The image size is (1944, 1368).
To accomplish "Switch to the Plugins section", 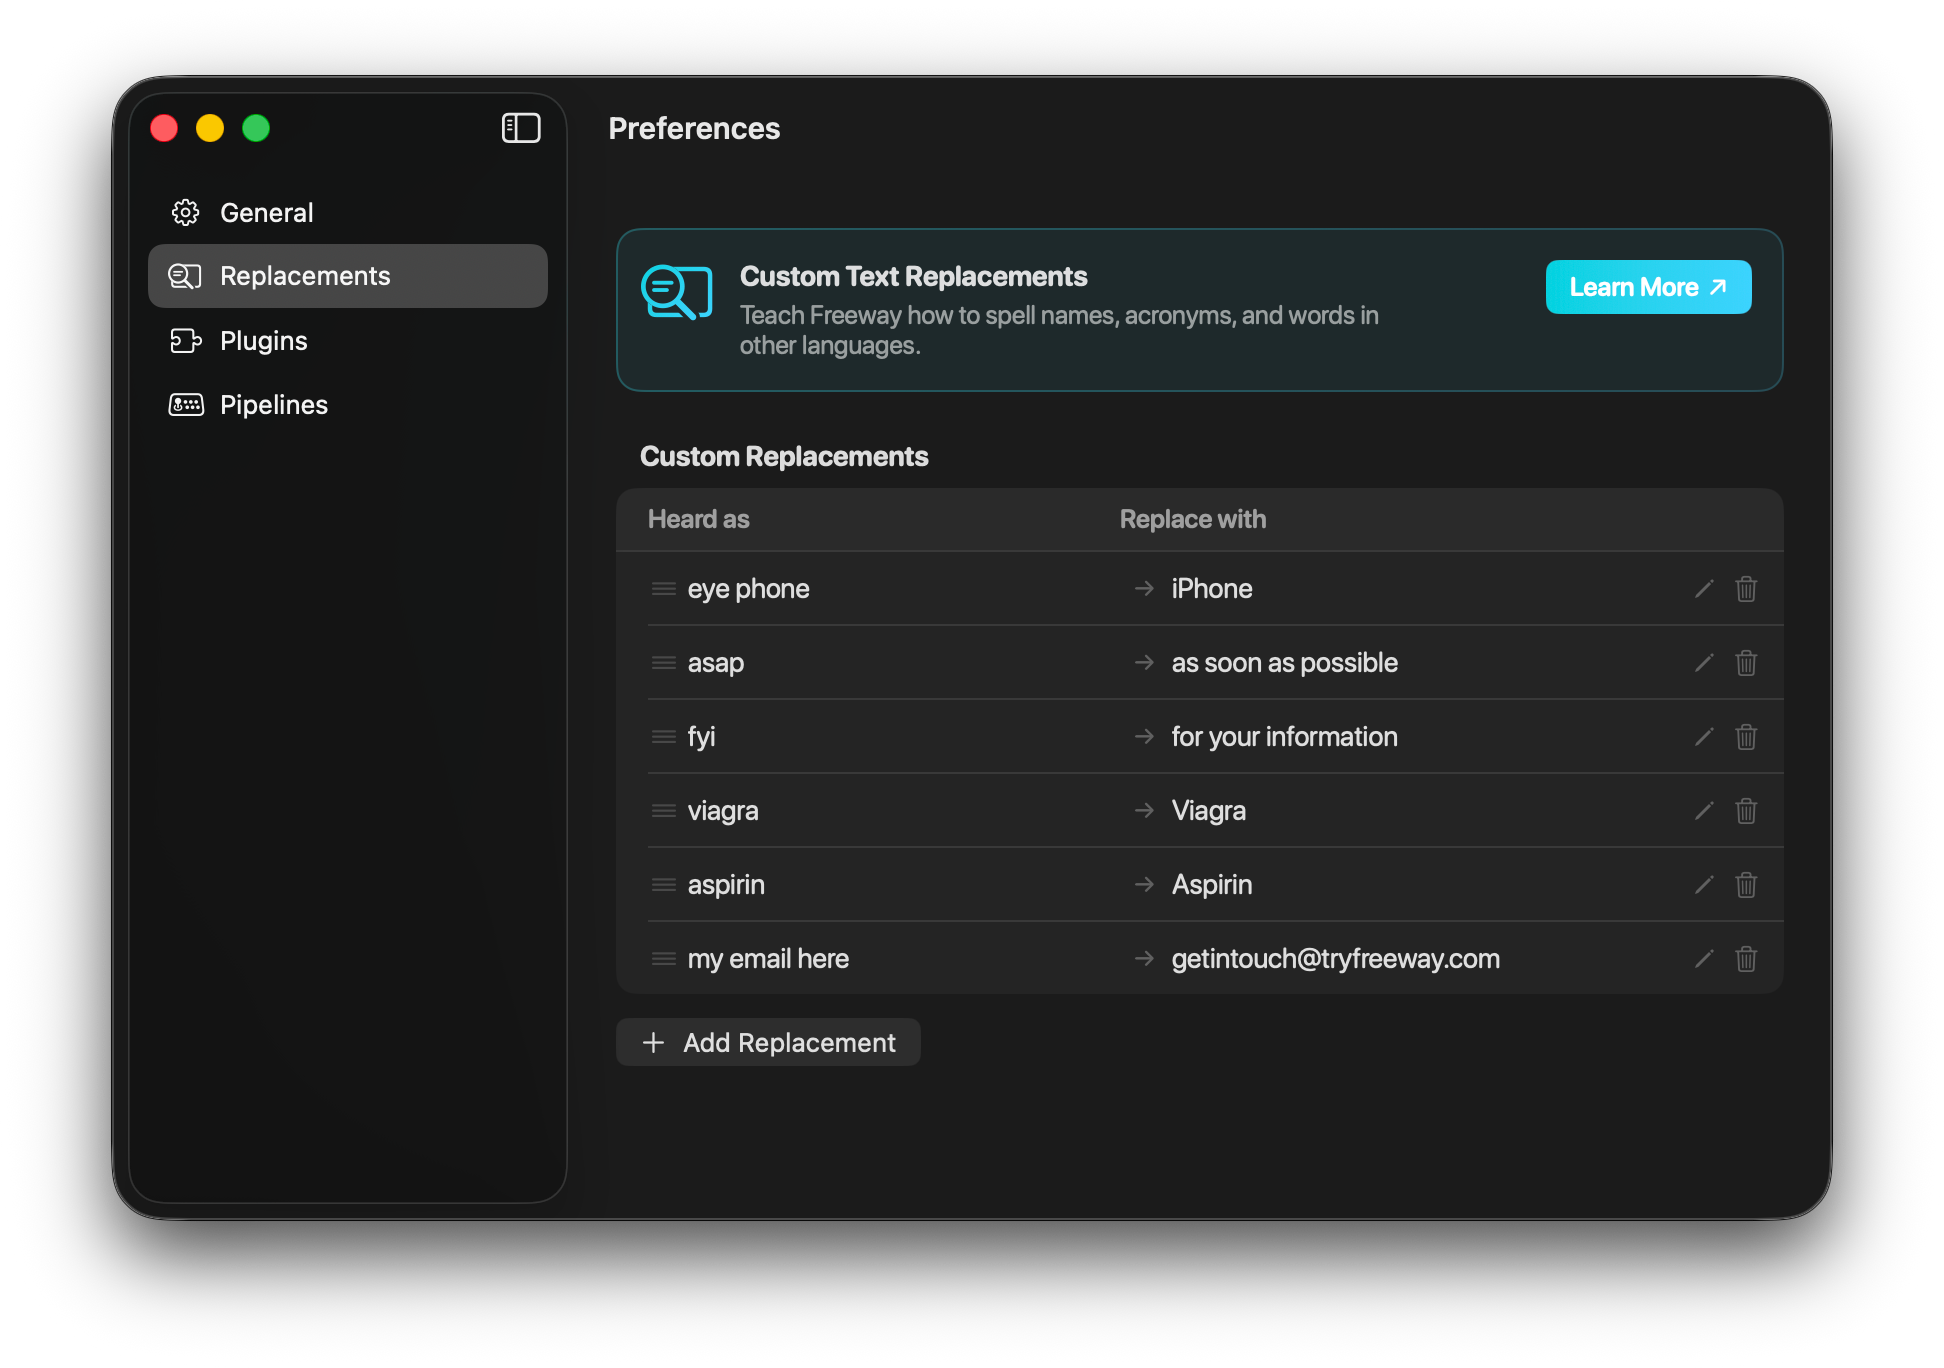I will (x=263, y=341).
